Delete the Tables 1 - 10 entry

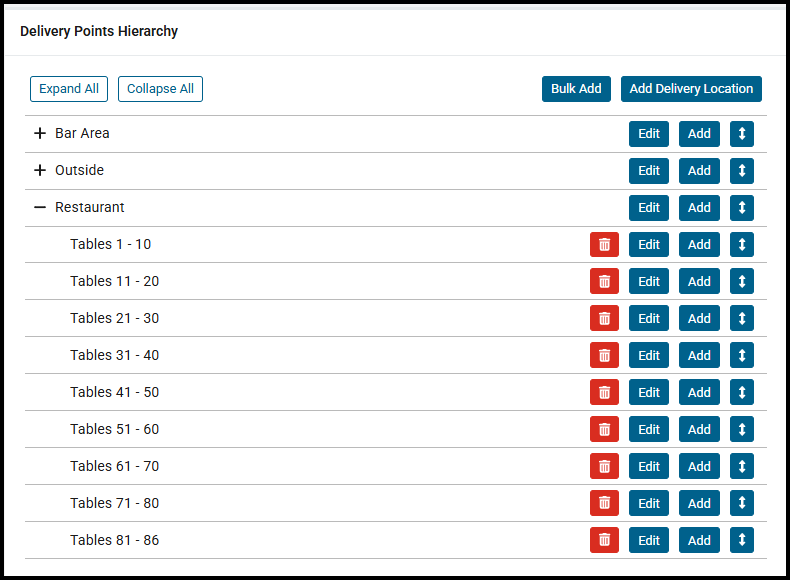pyautogui.click(x=604, y=245)
